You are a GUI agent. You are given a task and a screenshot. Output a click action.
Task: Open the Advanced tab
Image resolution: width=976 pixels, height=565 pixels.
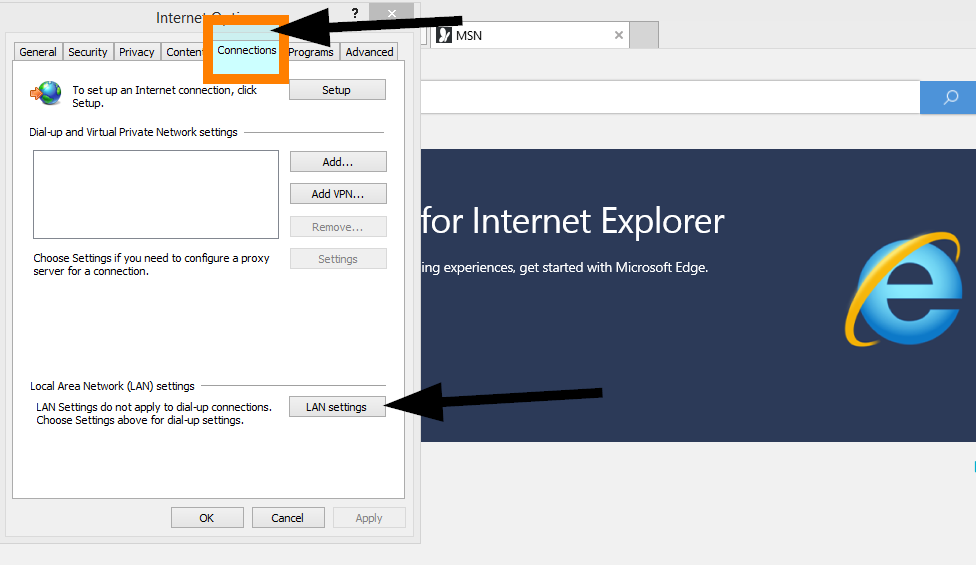[x=369, y=52]
